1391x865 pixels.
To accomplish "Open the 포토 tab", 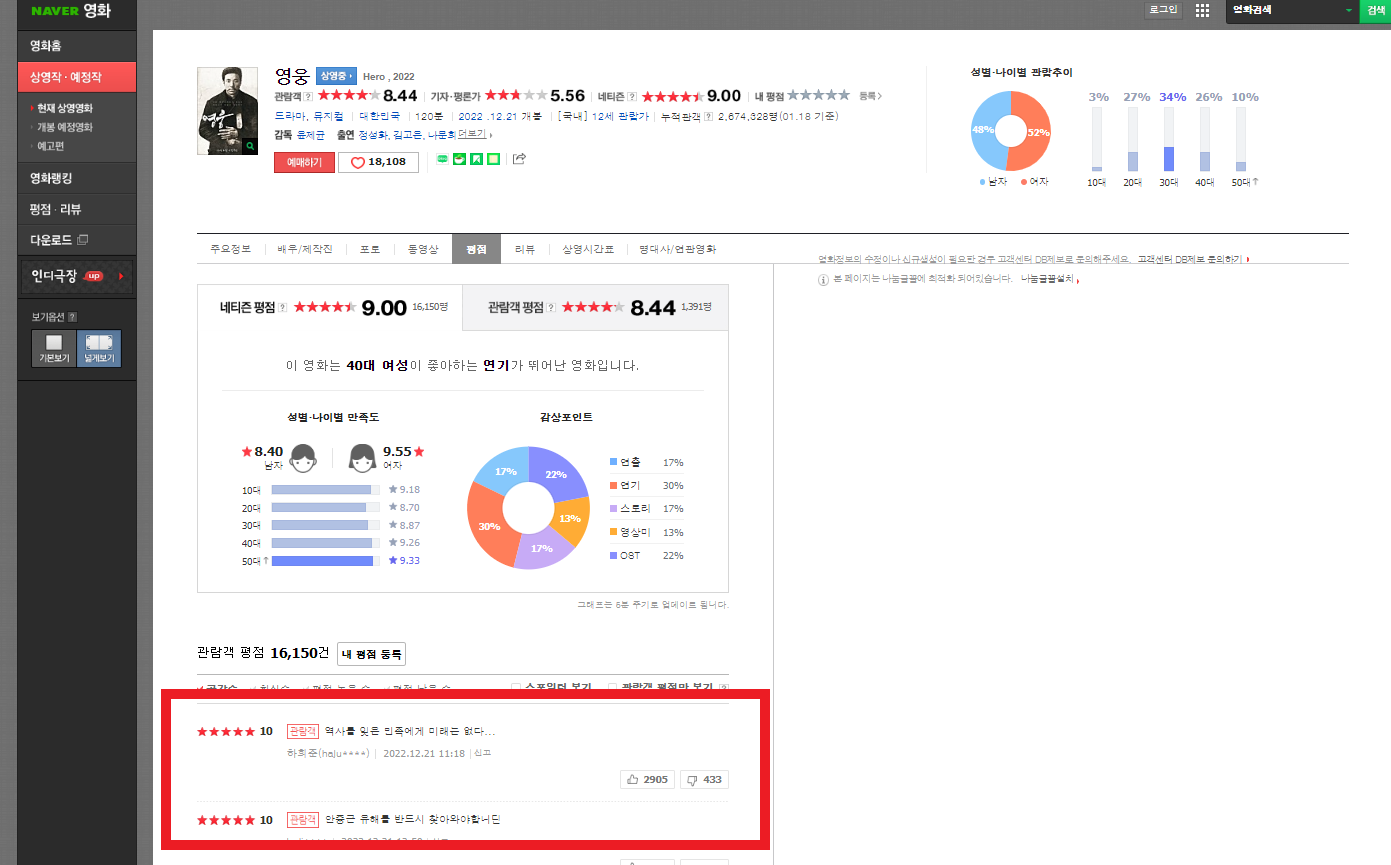I will click(370, 249).
